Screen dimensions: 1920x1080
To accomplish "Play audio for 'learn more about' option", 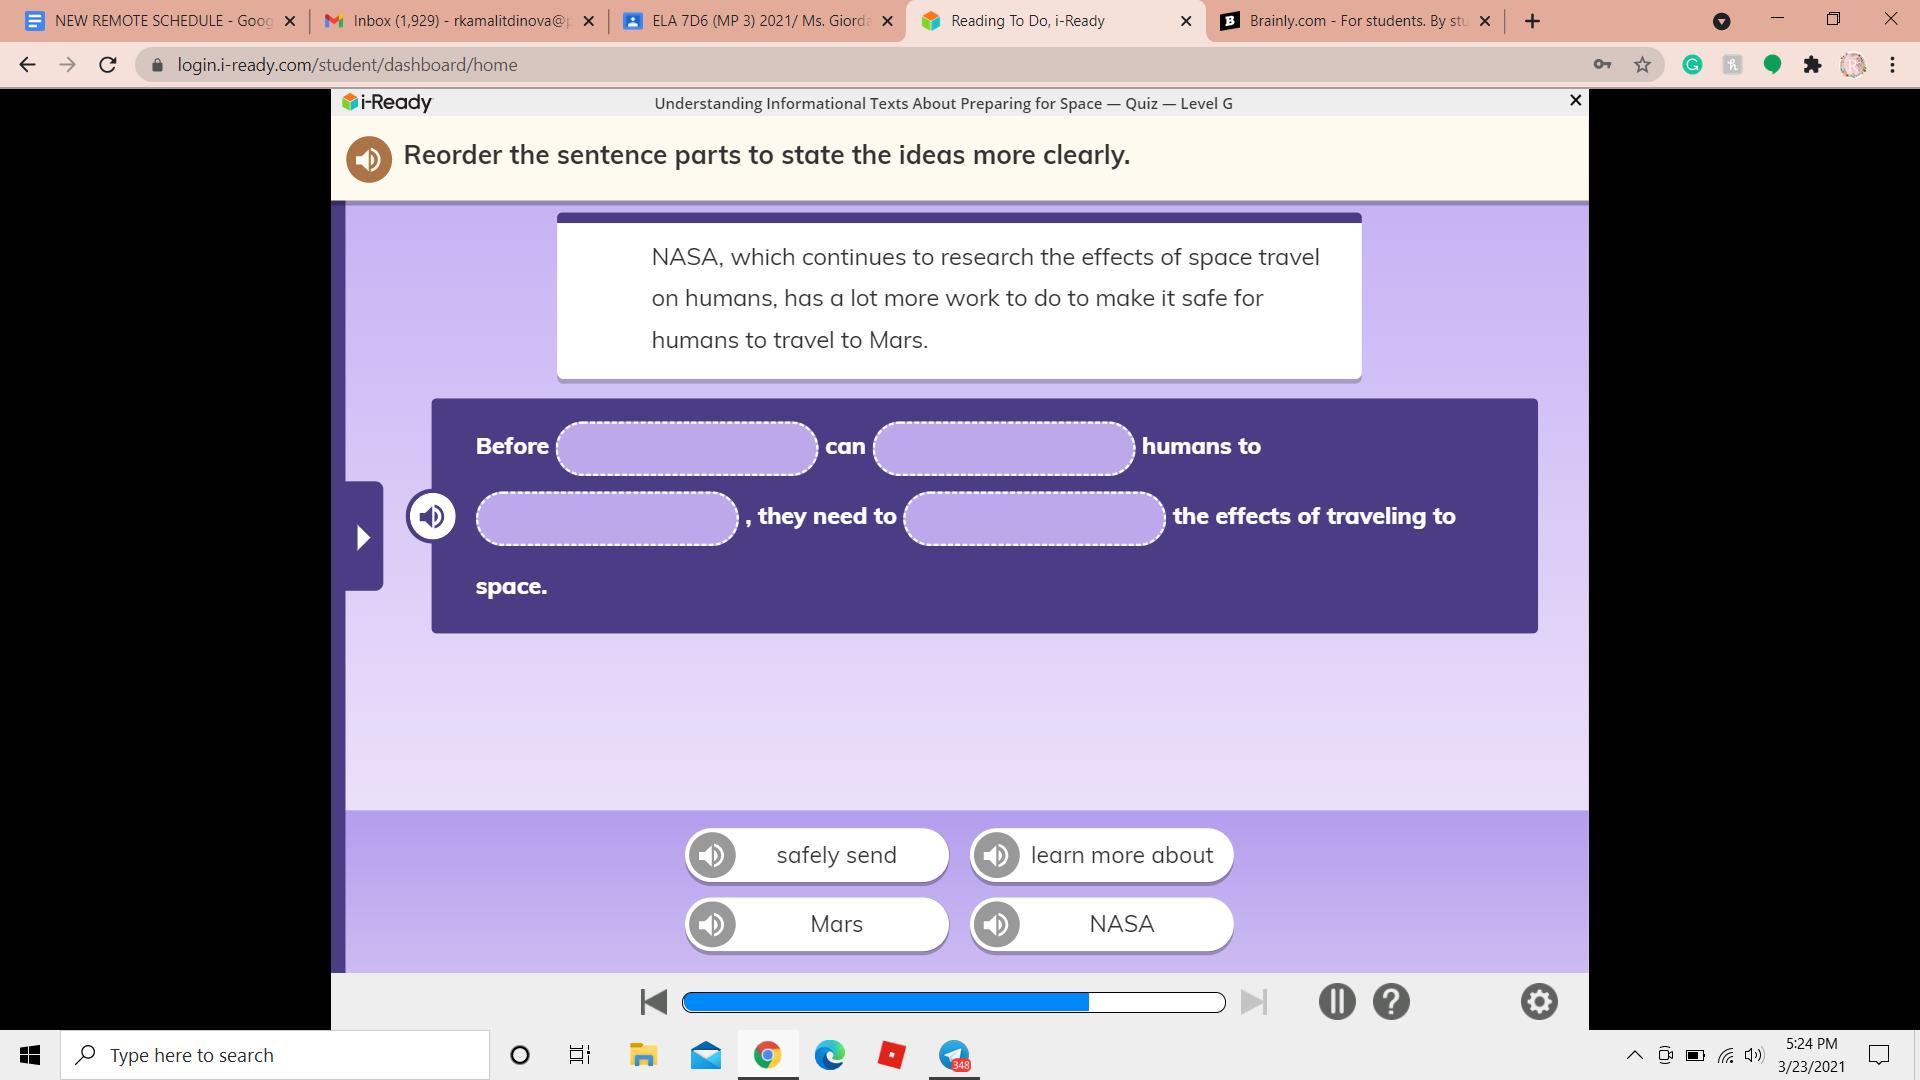I will click(x=997, y=856).
